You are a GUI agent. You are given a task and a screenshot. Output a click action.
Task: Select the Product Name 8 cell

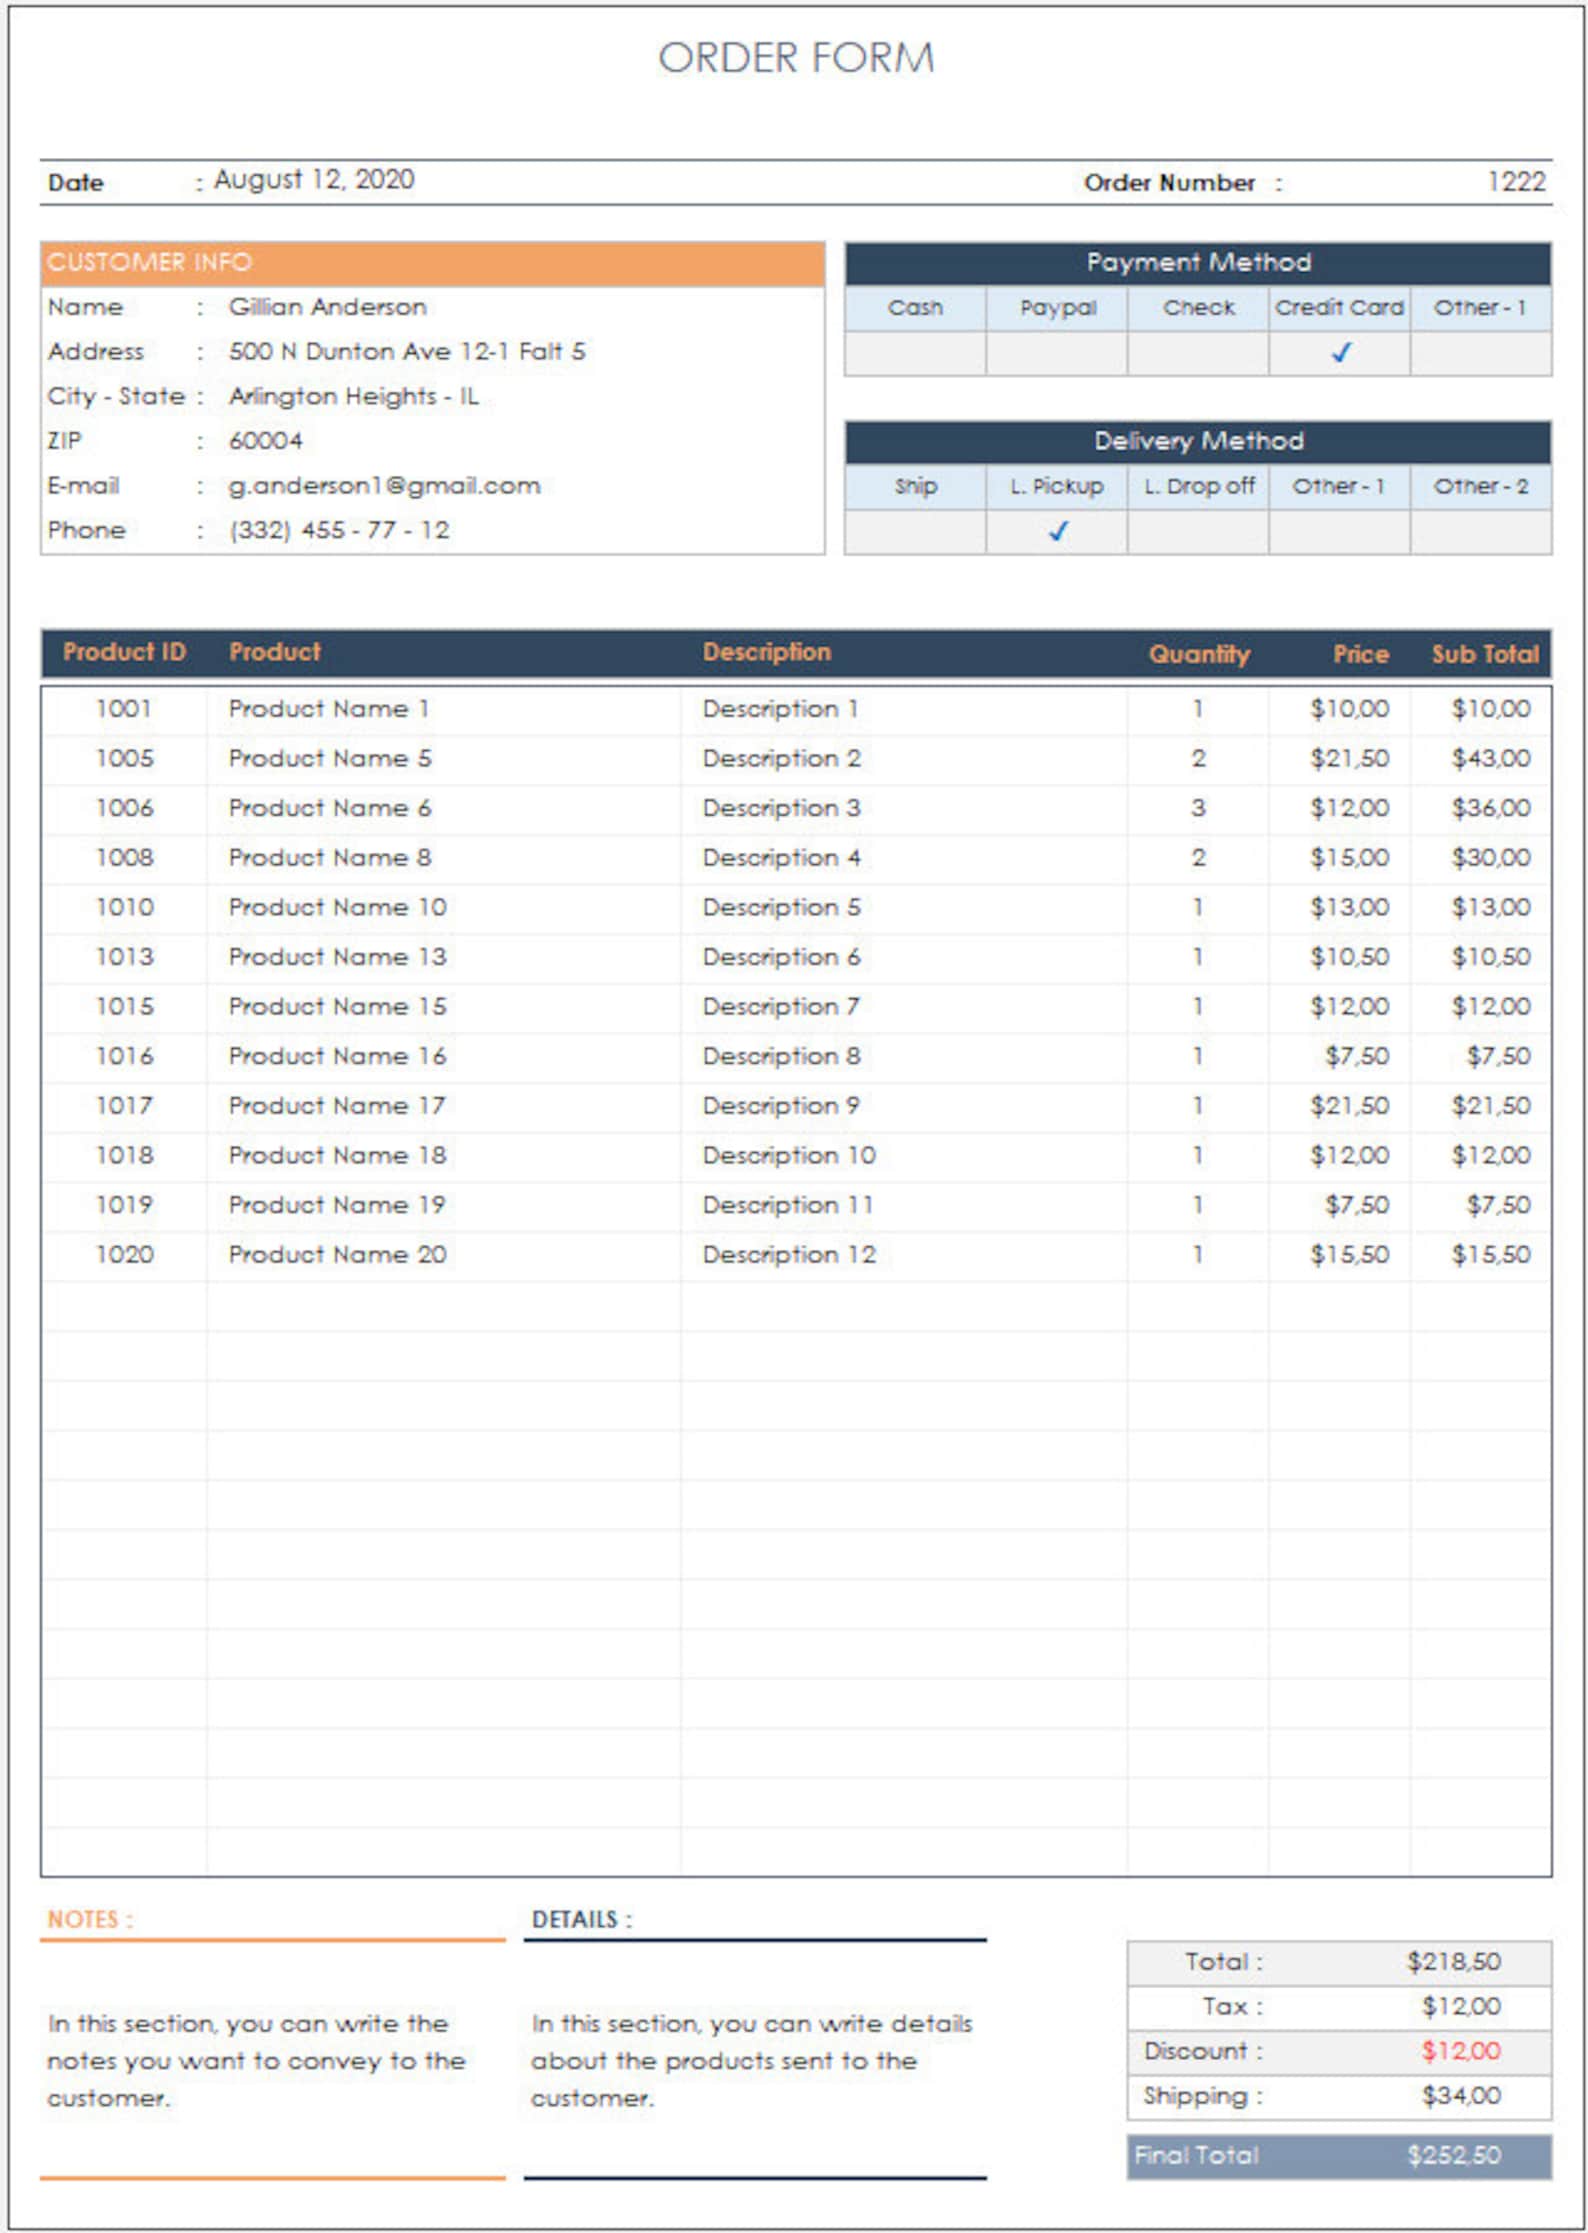pyautogui.click(x=443, y=858)
